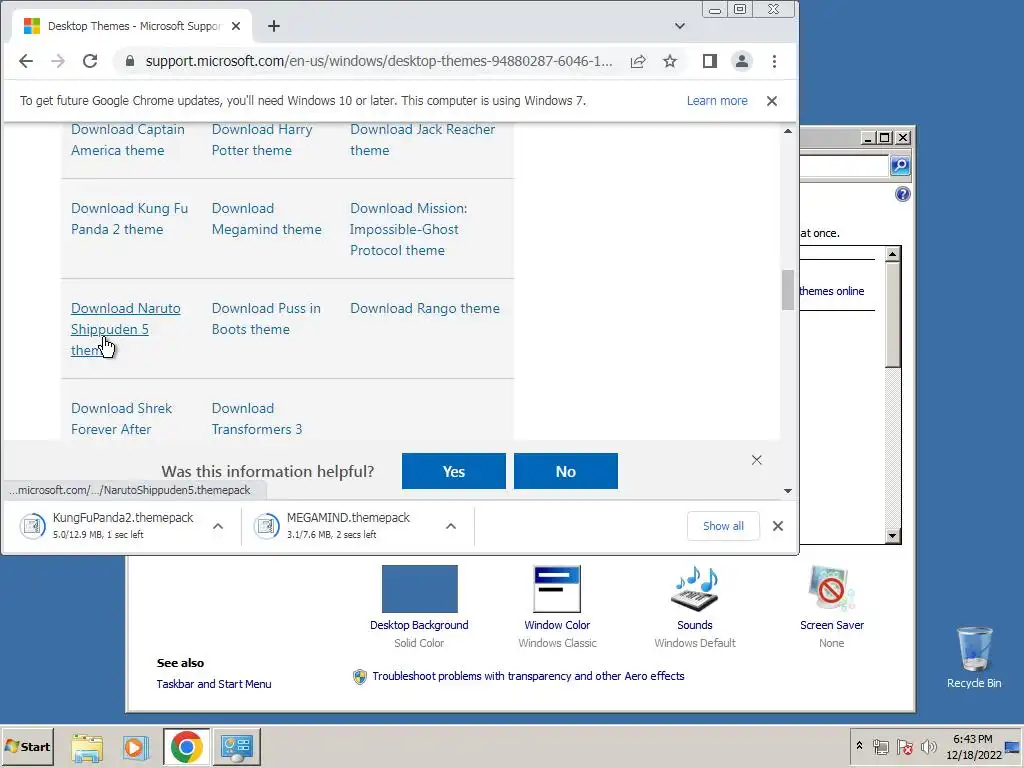Launch Windows Media Player from taskbar
Viewport: 1024px width, 768px height.
pyautogui.click(x=135, y=747)
